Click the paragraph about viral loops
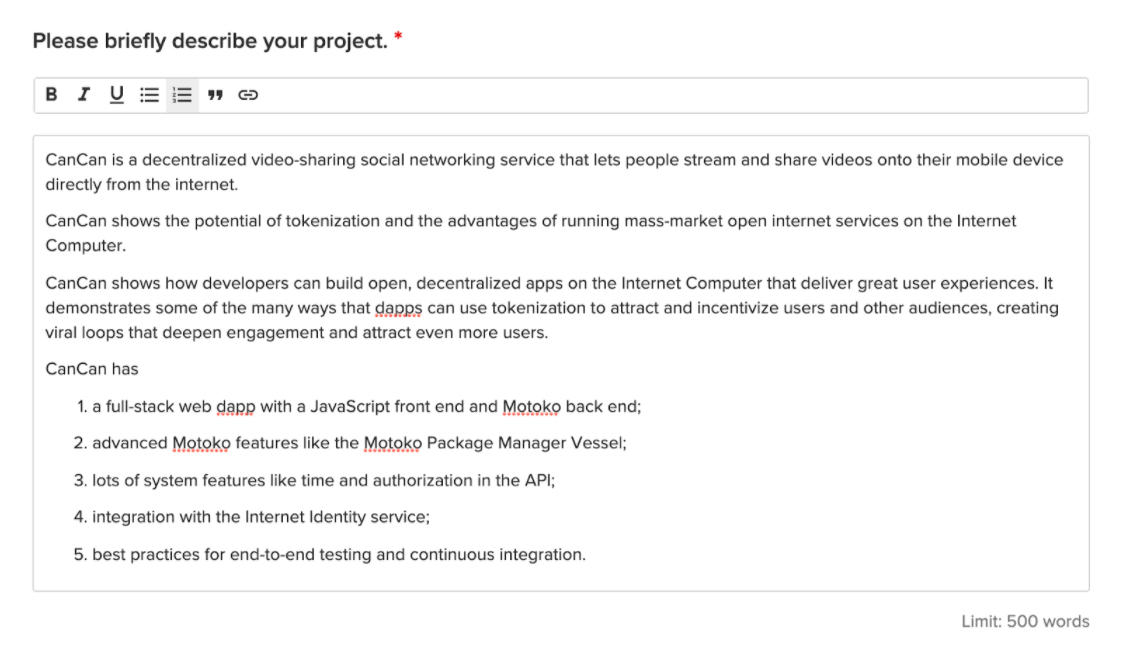 coord(552,308)
